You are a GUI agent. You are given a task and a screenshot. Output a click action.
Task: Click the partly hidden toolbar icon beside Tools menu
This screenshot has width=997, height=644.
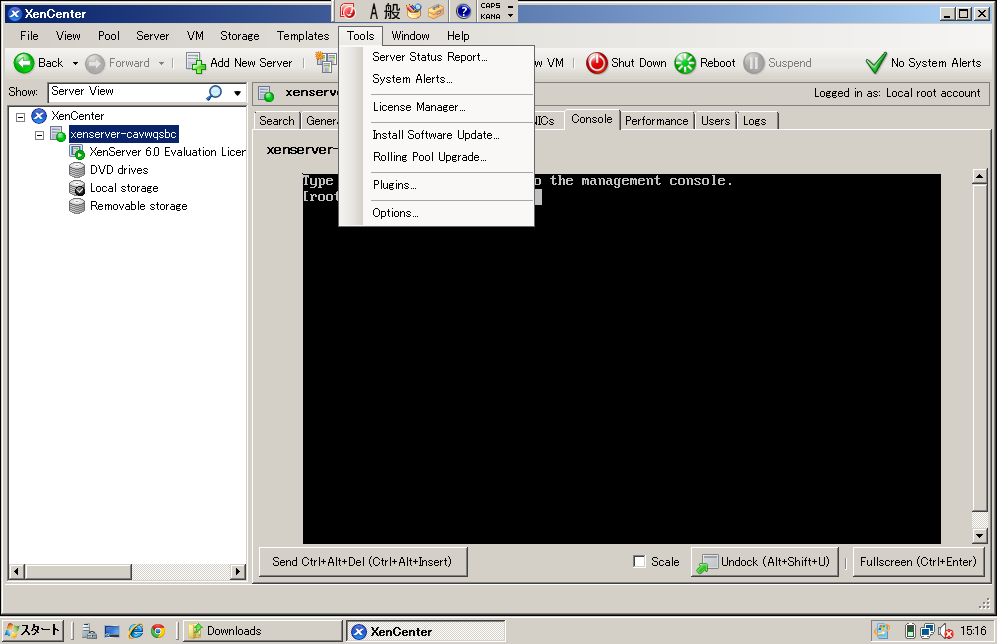point(326,63)
